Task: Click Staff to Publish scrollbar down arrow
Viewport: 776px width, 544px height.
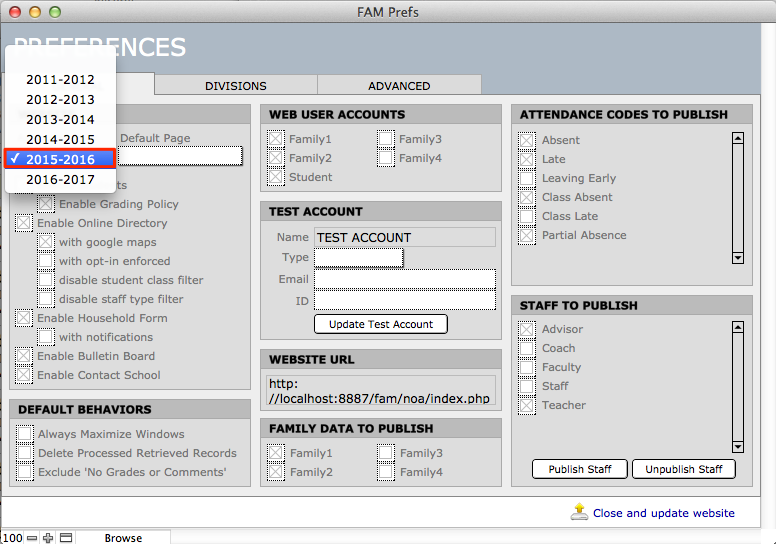Action: [738, 446]
